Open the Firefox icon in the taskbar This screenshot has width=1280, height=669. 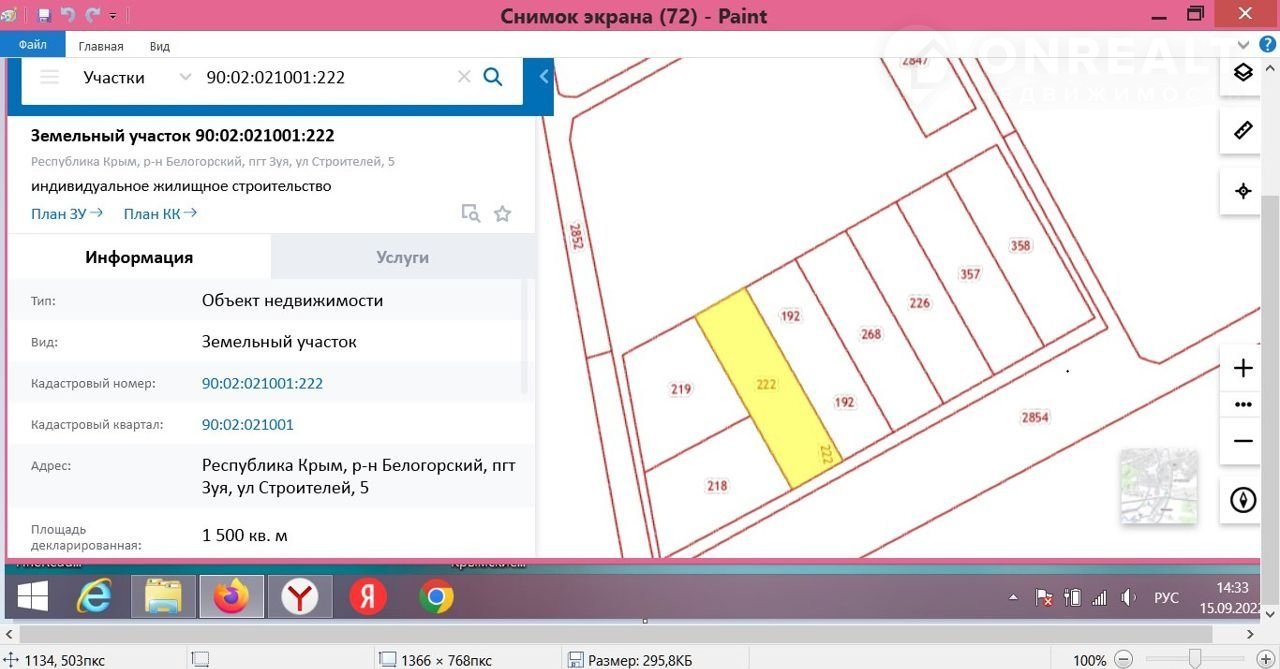pyautogui.click(x=231, y=597)
